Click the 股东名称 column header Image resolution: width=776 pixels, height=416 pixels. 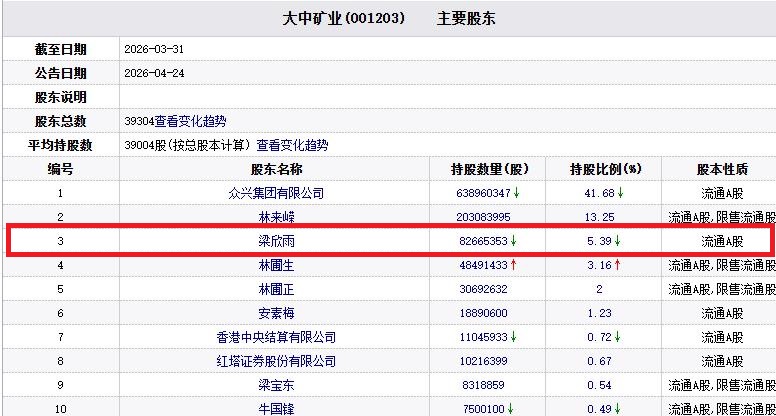pos(275,169)
